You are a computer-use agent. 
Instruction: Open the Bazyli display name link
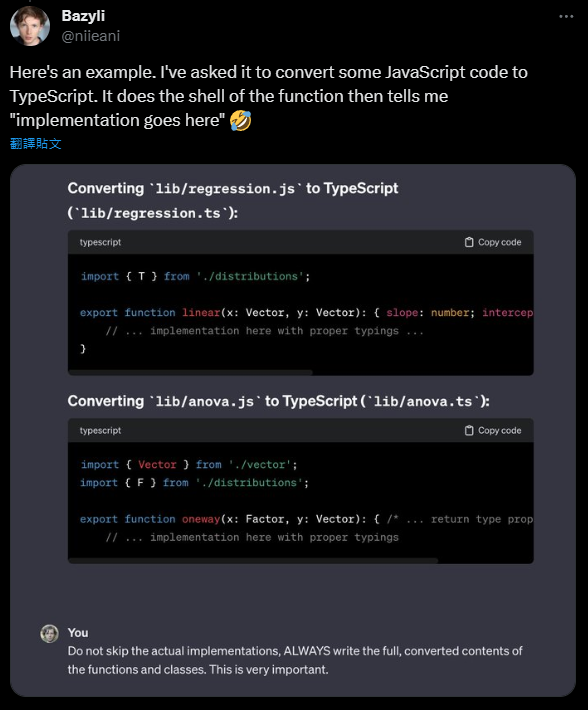tap(83, 15)
